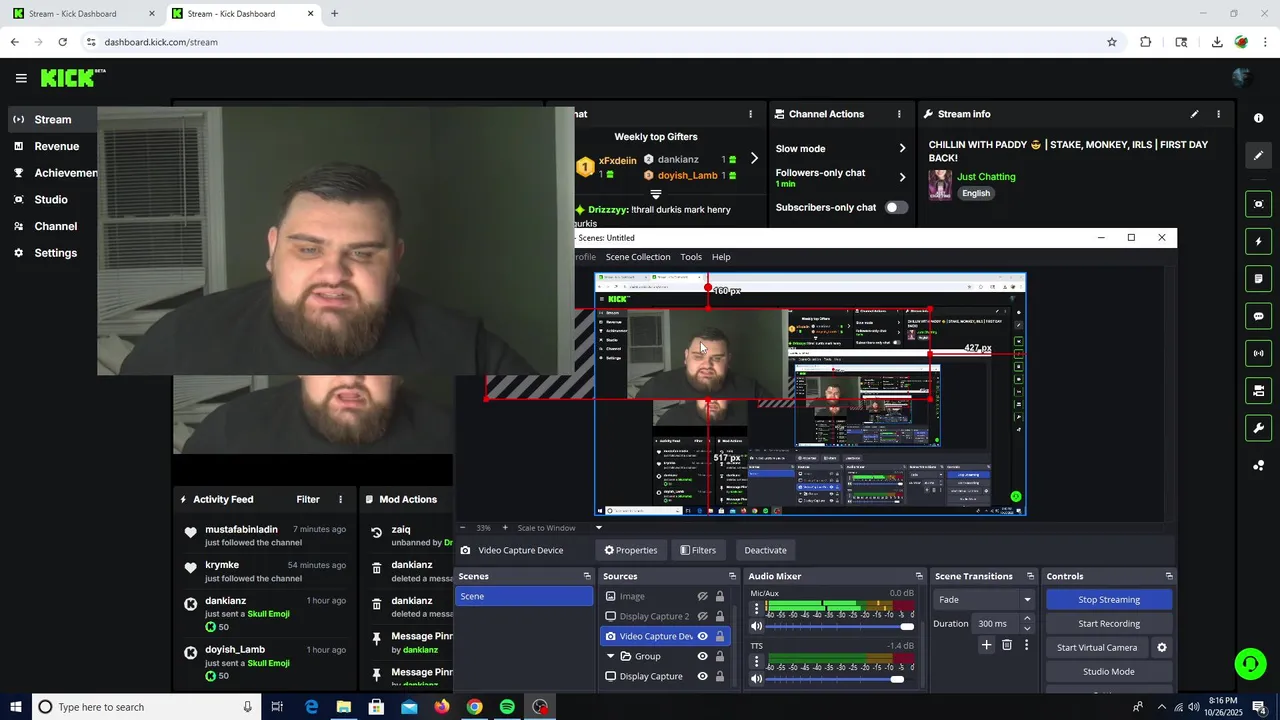The width and height of the screenshot is (1280, 720).
Task: Go to Channel in Kick sidebar
Action: 55,226
